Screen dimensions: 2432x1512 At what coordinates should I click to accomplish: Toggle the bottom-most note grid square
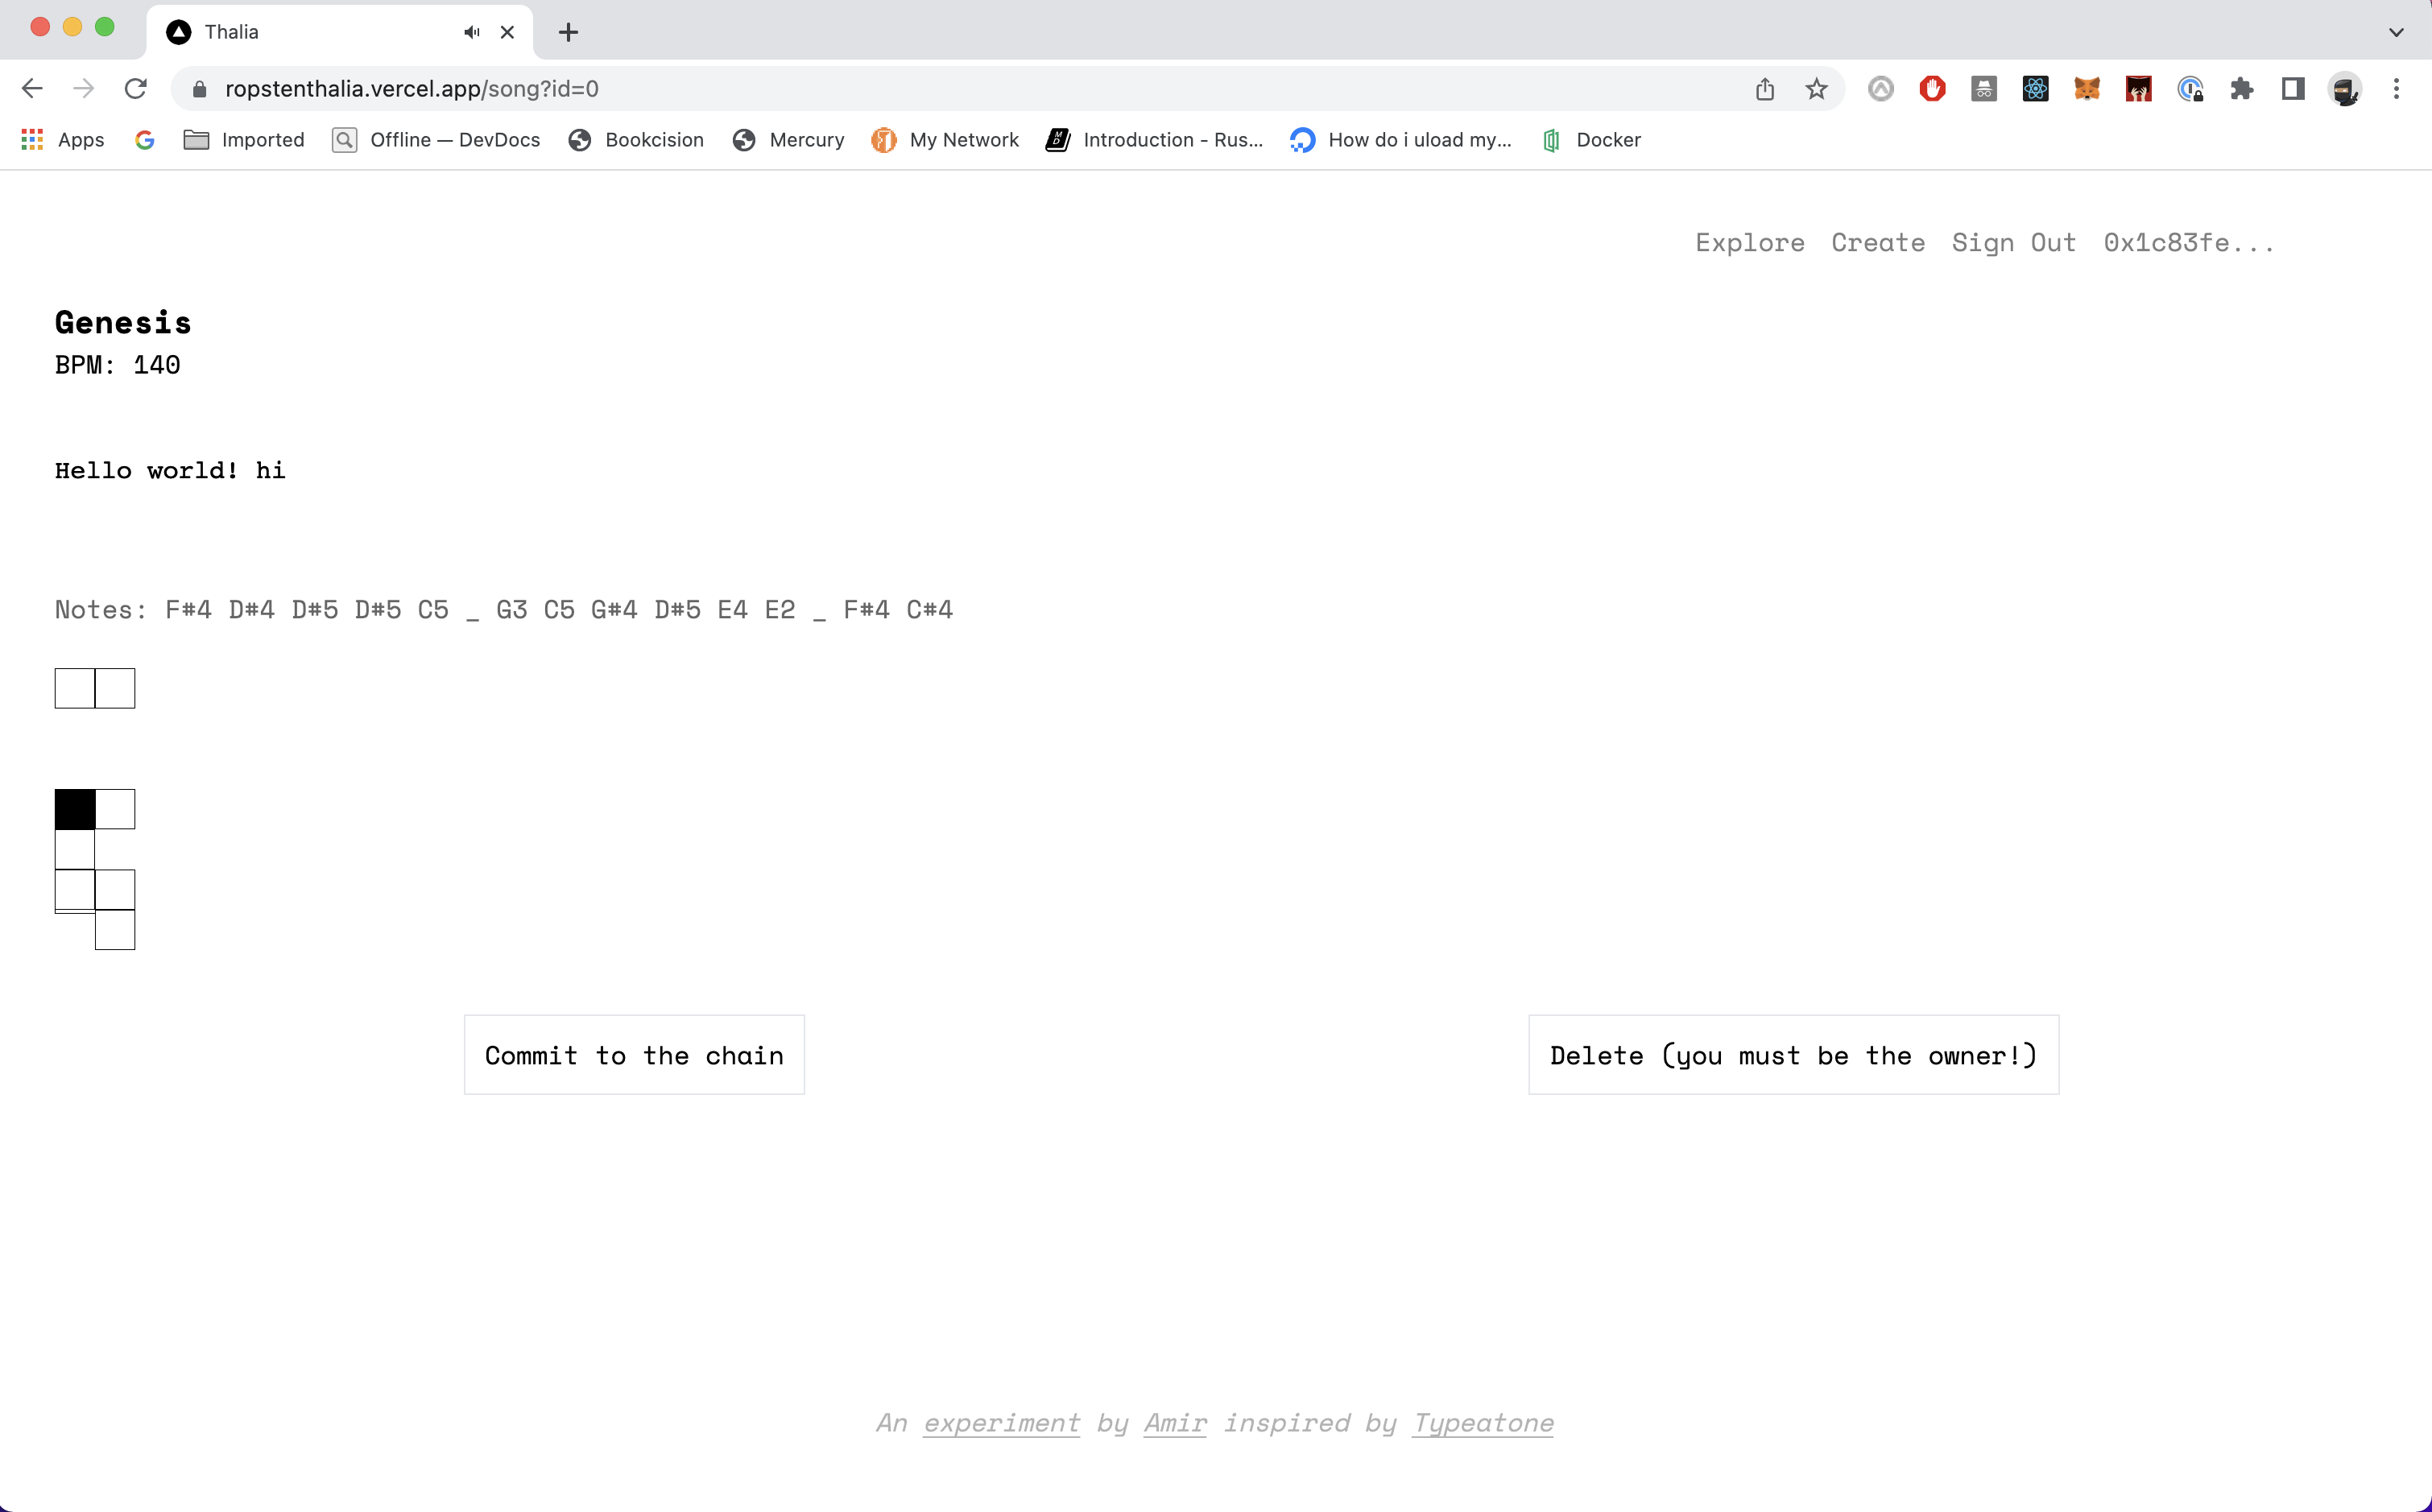pyautogui.click(x=115, y=930)
